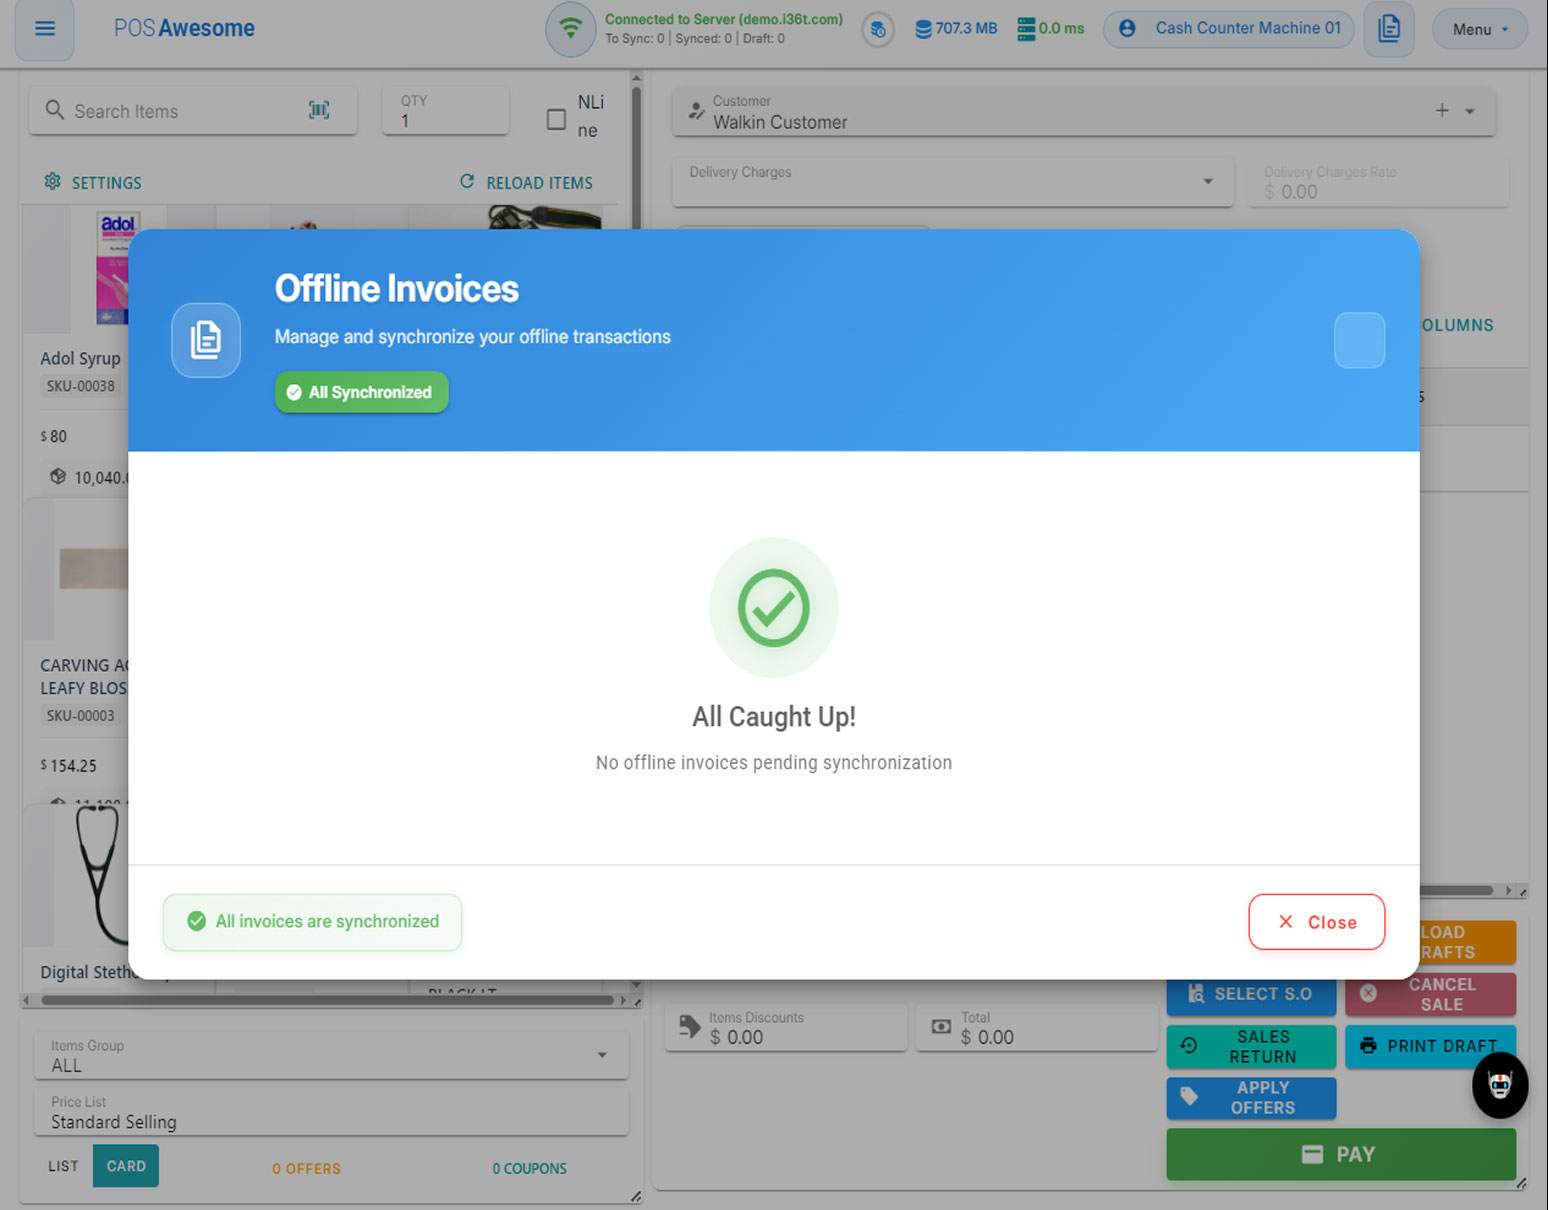
Task: Open the 0 Coupons tab
Action: click(x=529, y=1168)
